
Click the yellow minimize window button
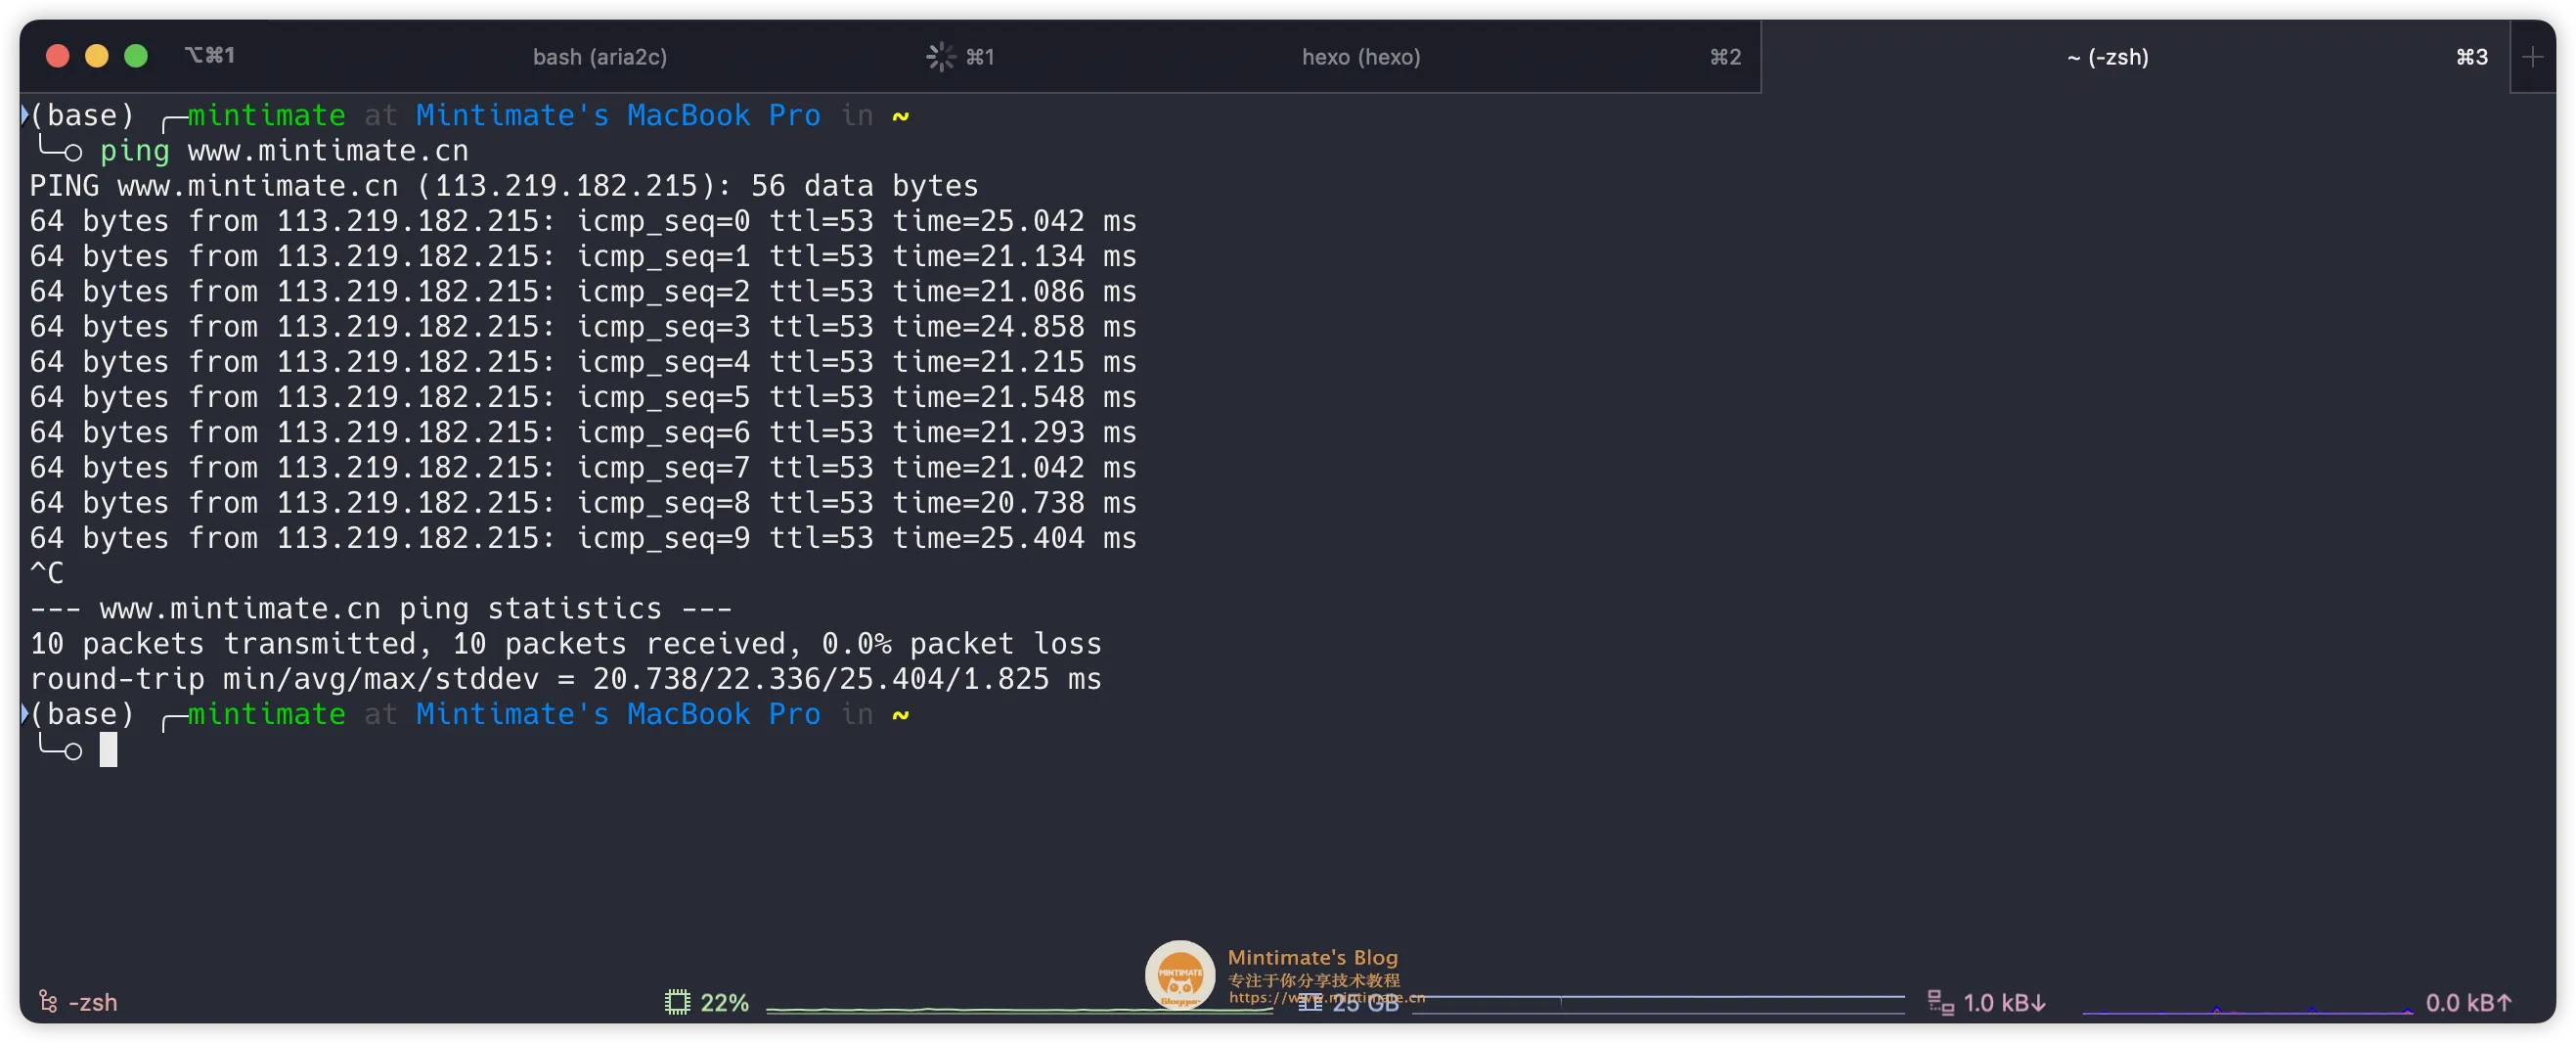[97, 56]
